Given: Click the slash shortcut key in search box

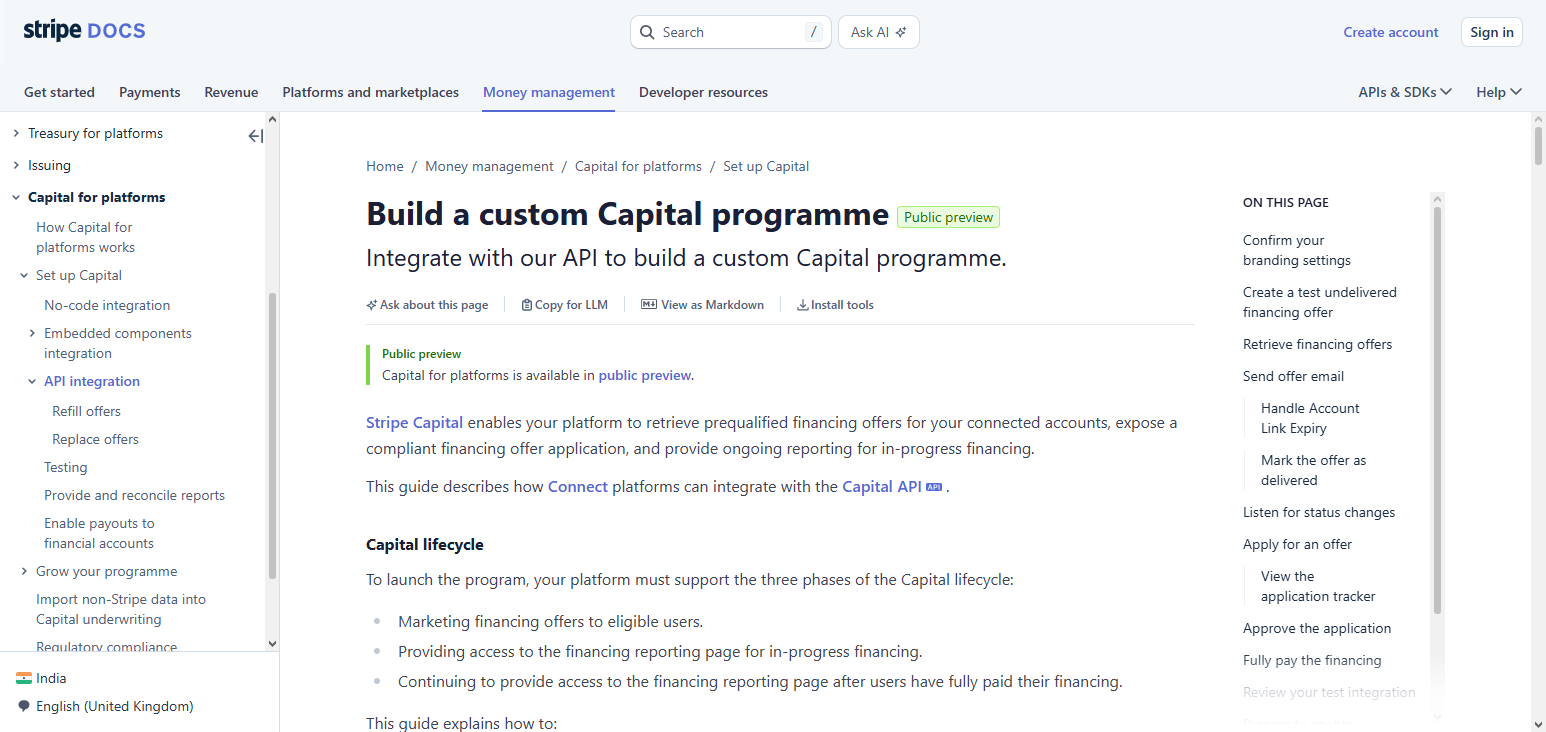Looking at the screenshot, I should pos(814,32).
